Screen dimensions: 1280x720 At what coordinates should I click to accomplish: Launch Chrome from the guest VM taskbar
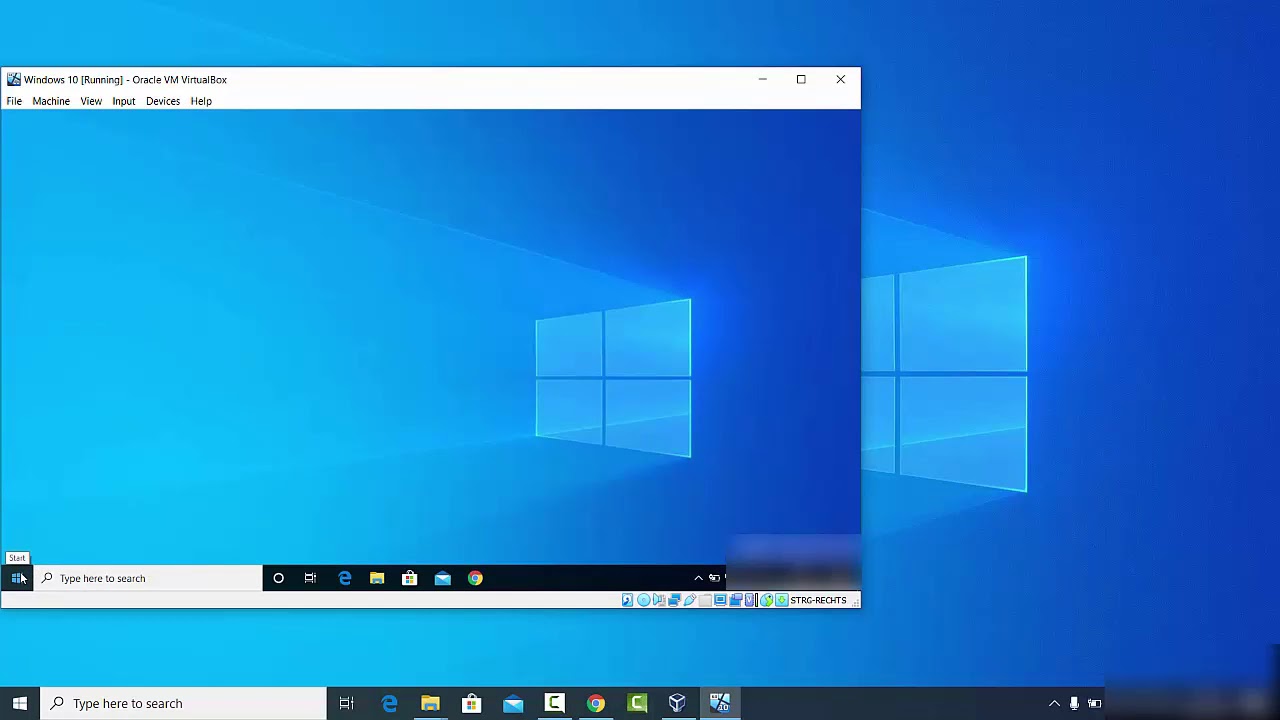pos(475,578)
